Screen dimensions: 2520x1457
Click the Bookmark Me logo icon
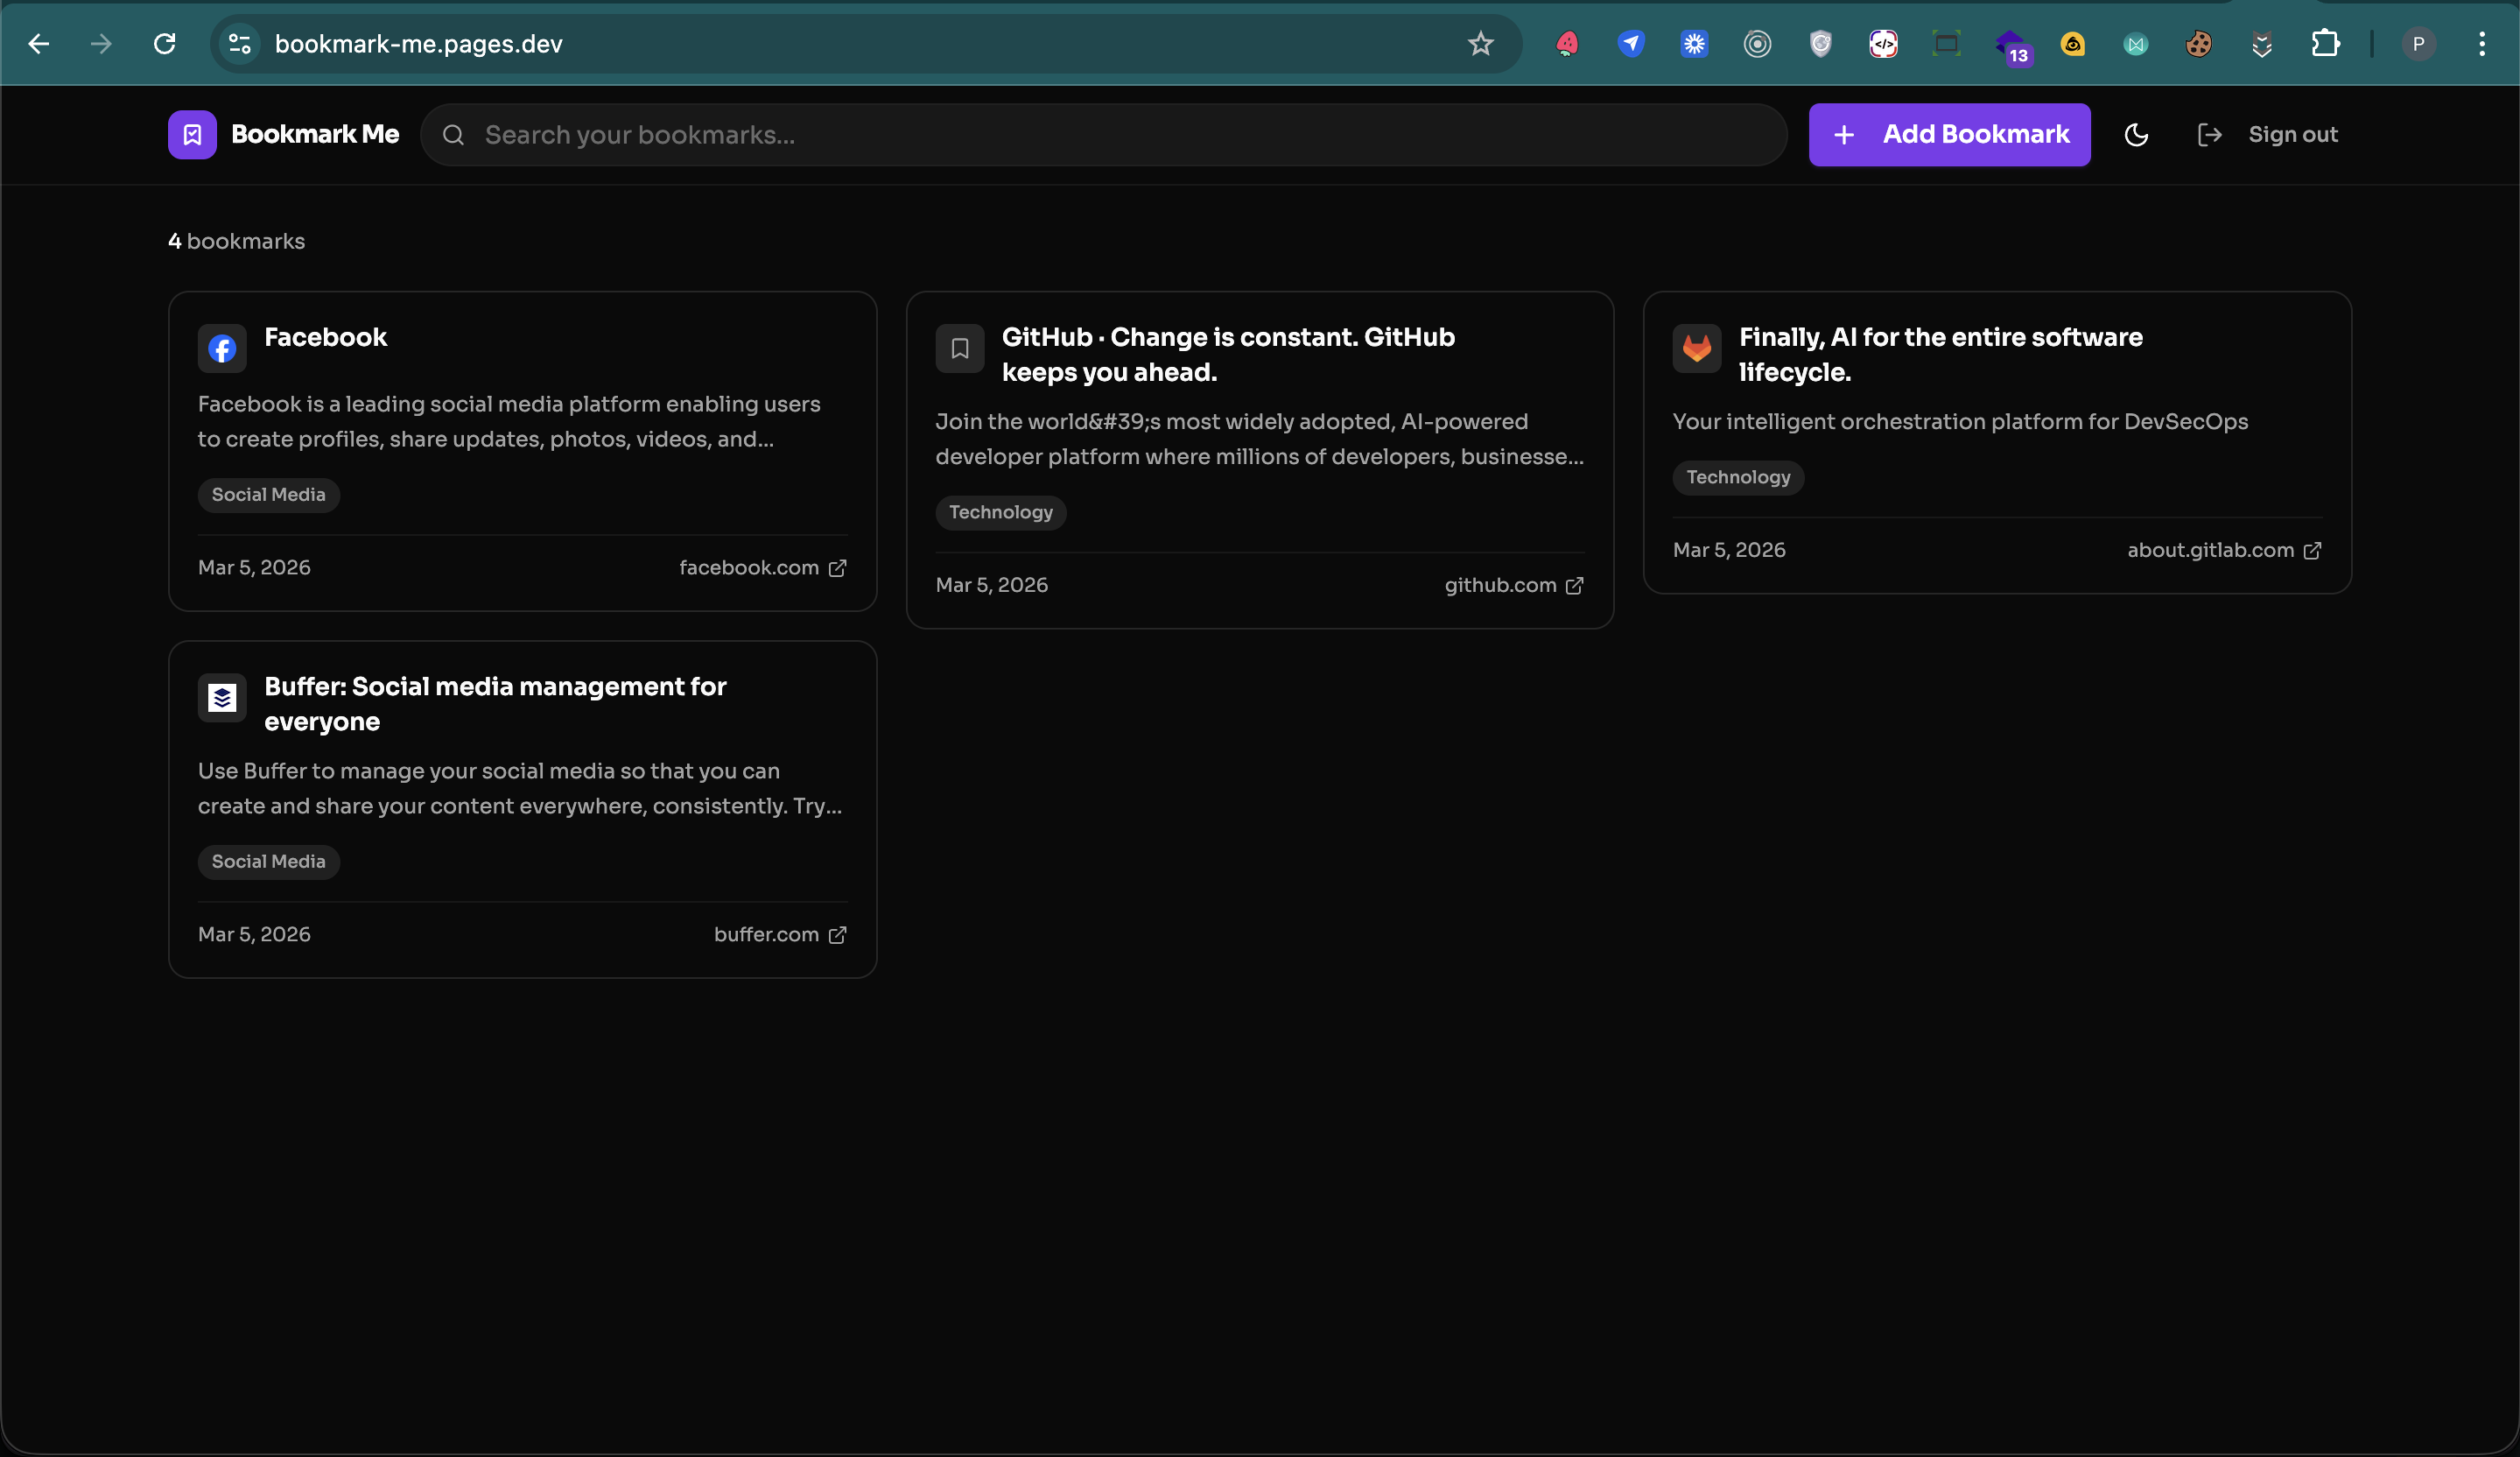coord(192,135)
